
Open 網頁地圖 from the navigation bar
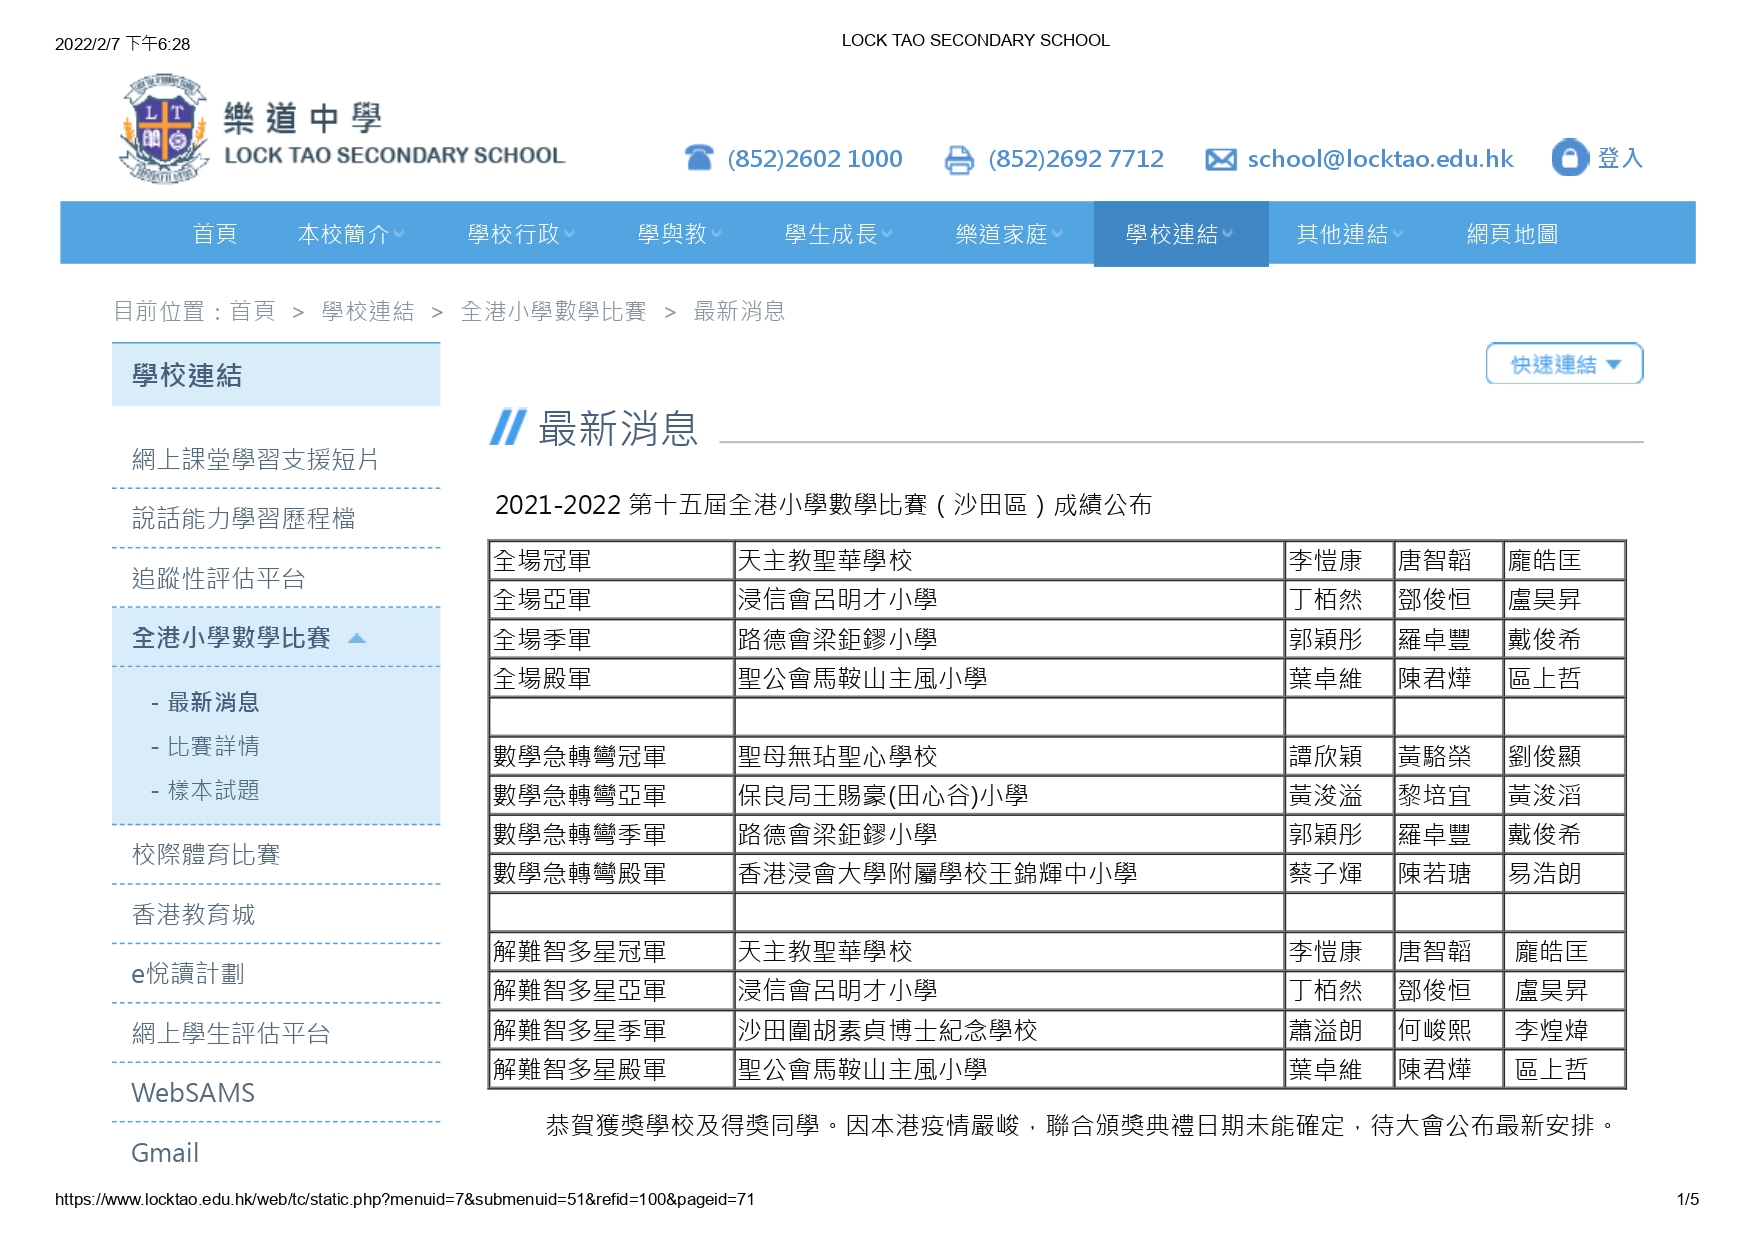point(1512,234)
